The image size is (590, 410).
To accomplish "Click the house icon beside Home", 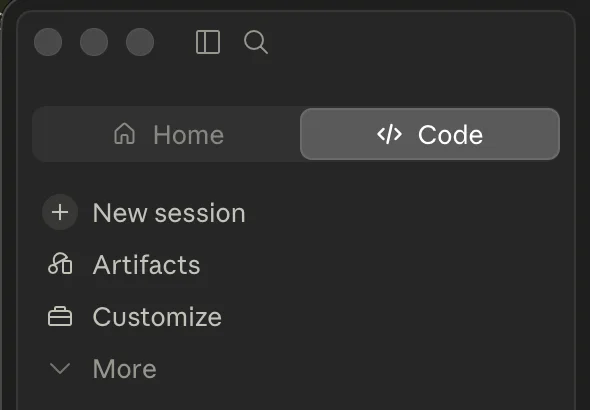I will click(125, 134).
